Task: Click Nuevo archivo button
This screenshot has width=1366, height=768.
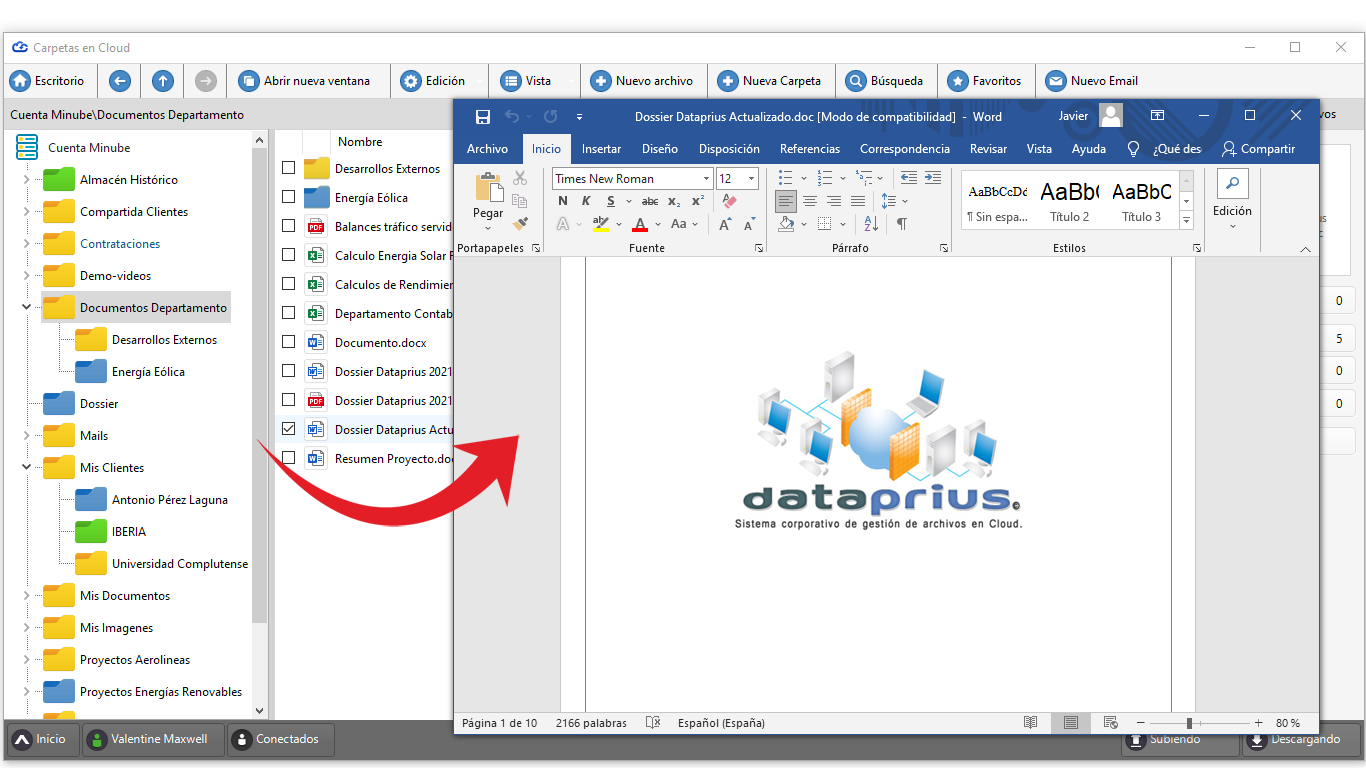Action: click(x=642, y=81)
